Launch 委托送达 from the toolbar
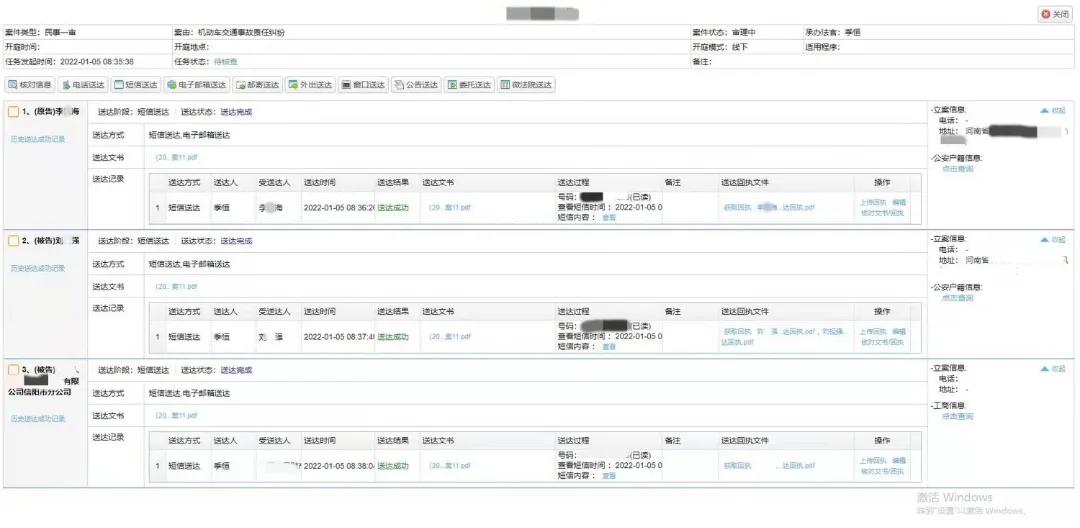Viewport: 1080px width, 528px height. pyautogui.click(x=468, y=85)
